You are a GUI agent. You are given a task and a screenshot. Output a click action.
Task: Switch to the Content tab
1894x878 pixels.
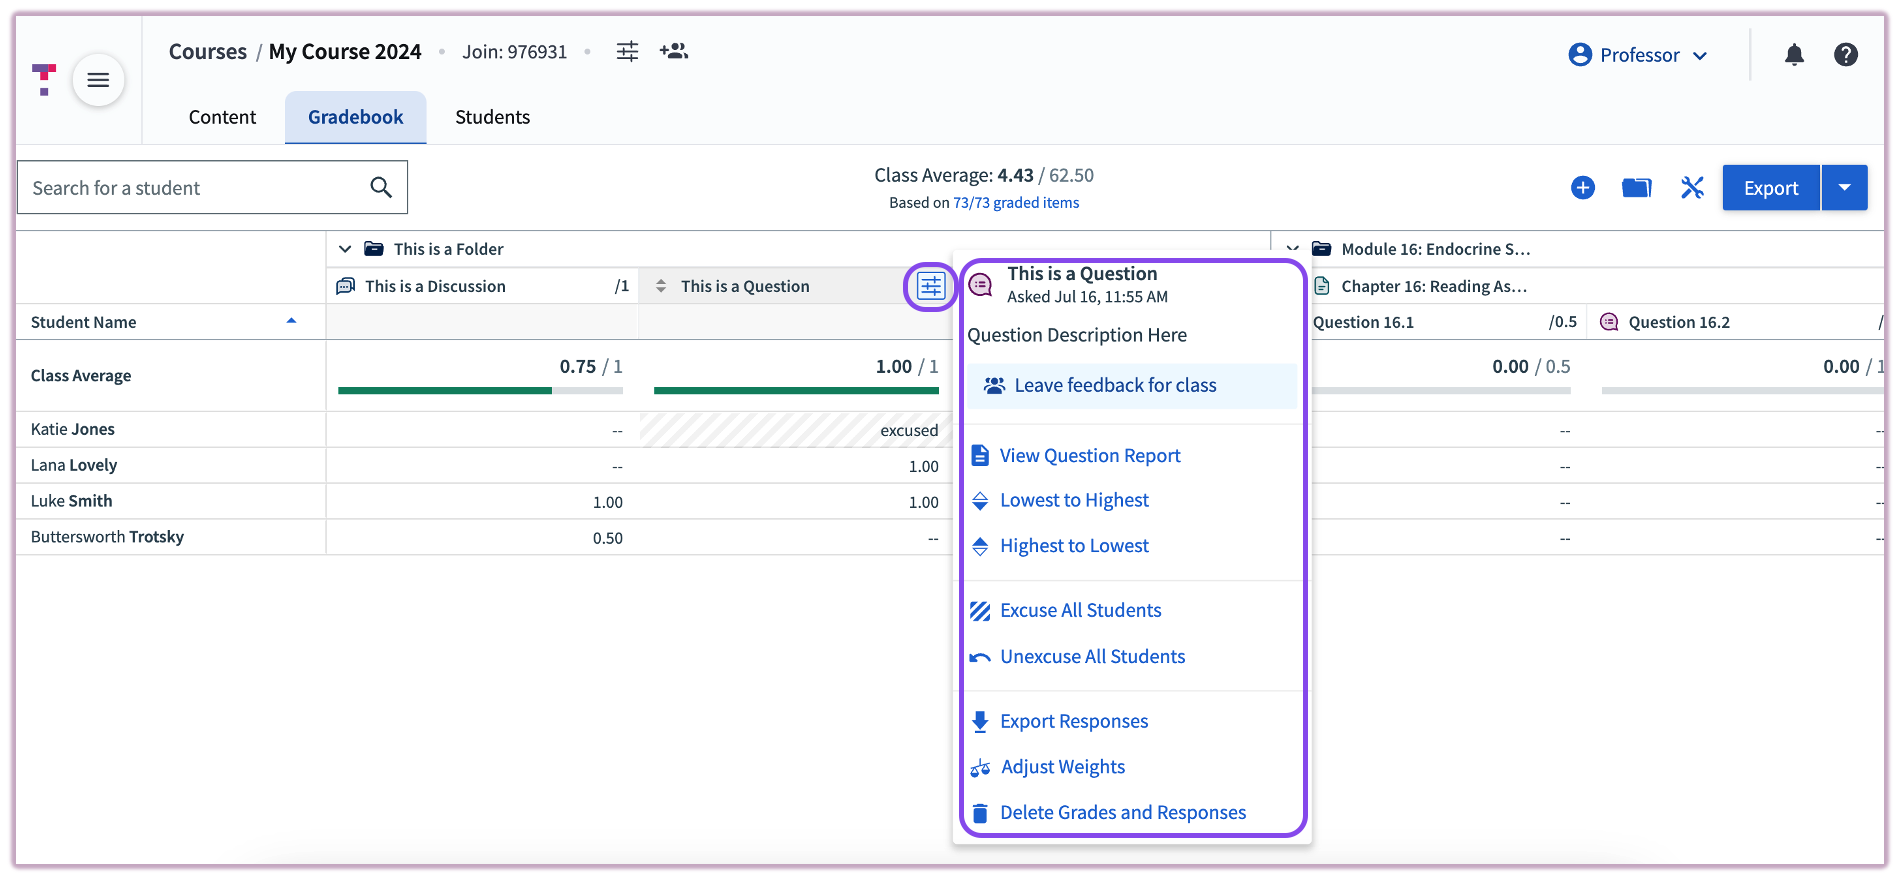coord(222,117)
